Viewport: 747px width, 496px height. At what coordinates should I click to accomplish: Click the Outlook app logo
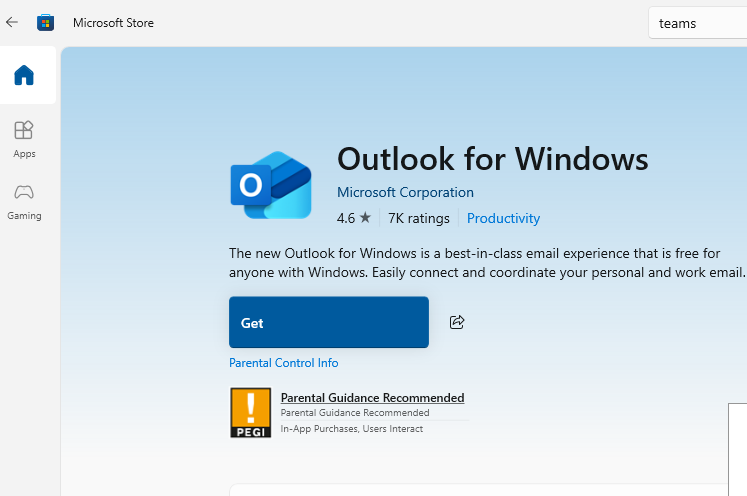(271, 185)
